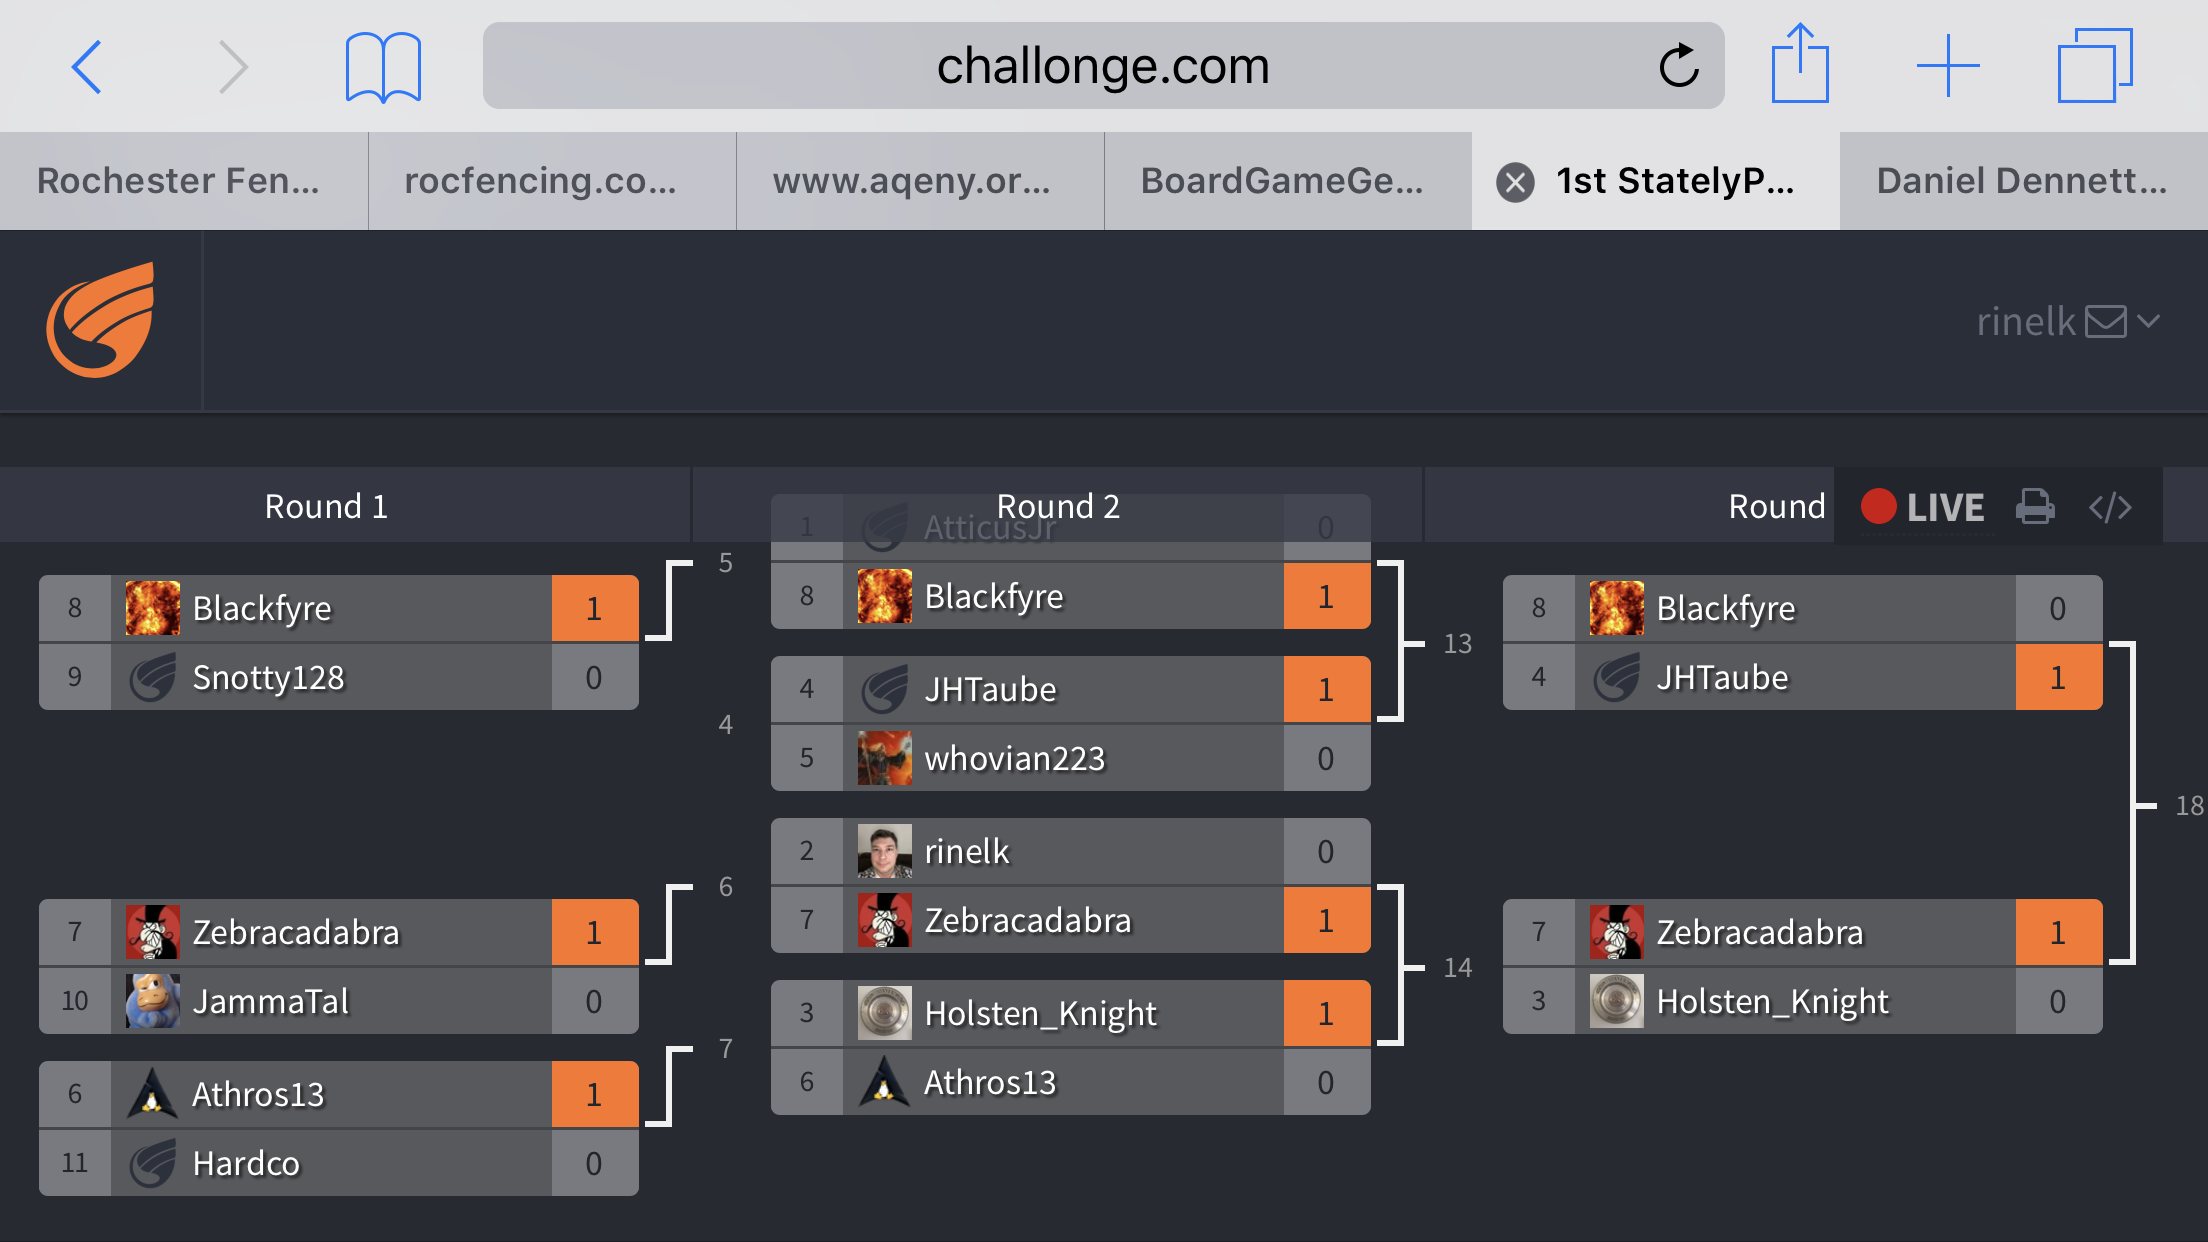Screen dimensions: 2208x1242
Task: Expand the rinelk user dropdown
Action: pos(2149,321)
